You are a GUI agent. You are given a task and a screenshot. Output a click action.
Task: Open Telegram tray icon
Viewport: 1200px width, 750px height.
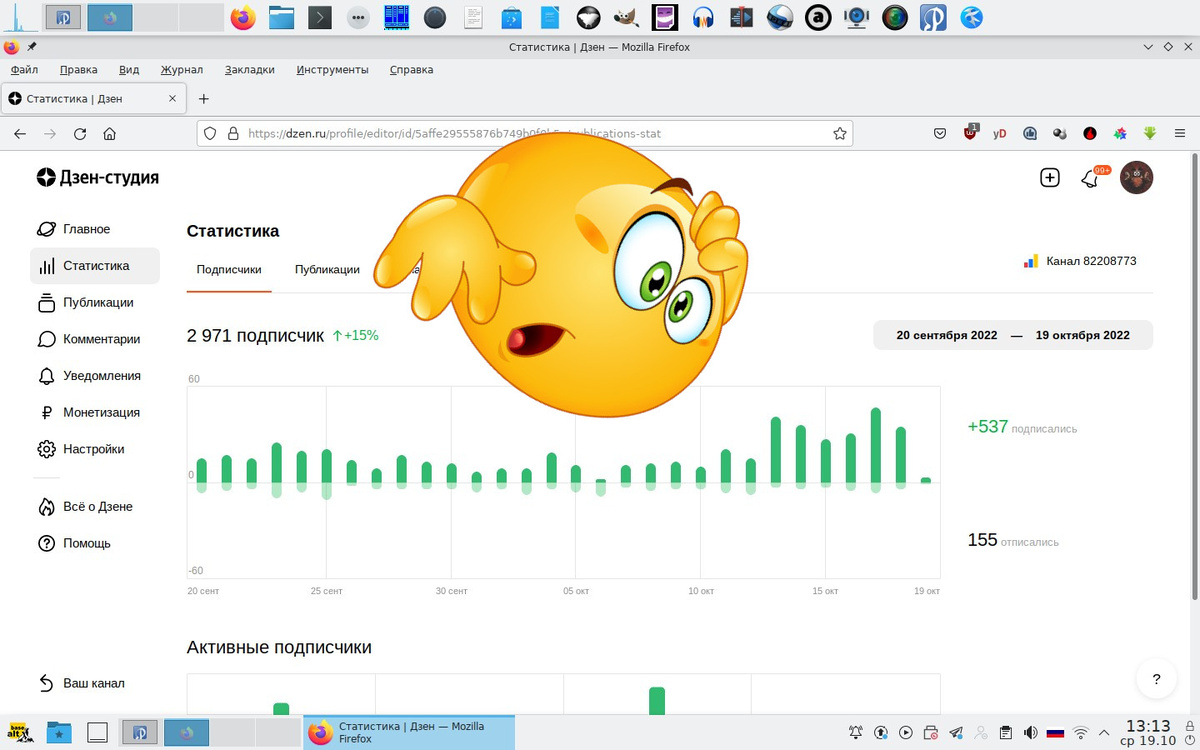[956, 732]
